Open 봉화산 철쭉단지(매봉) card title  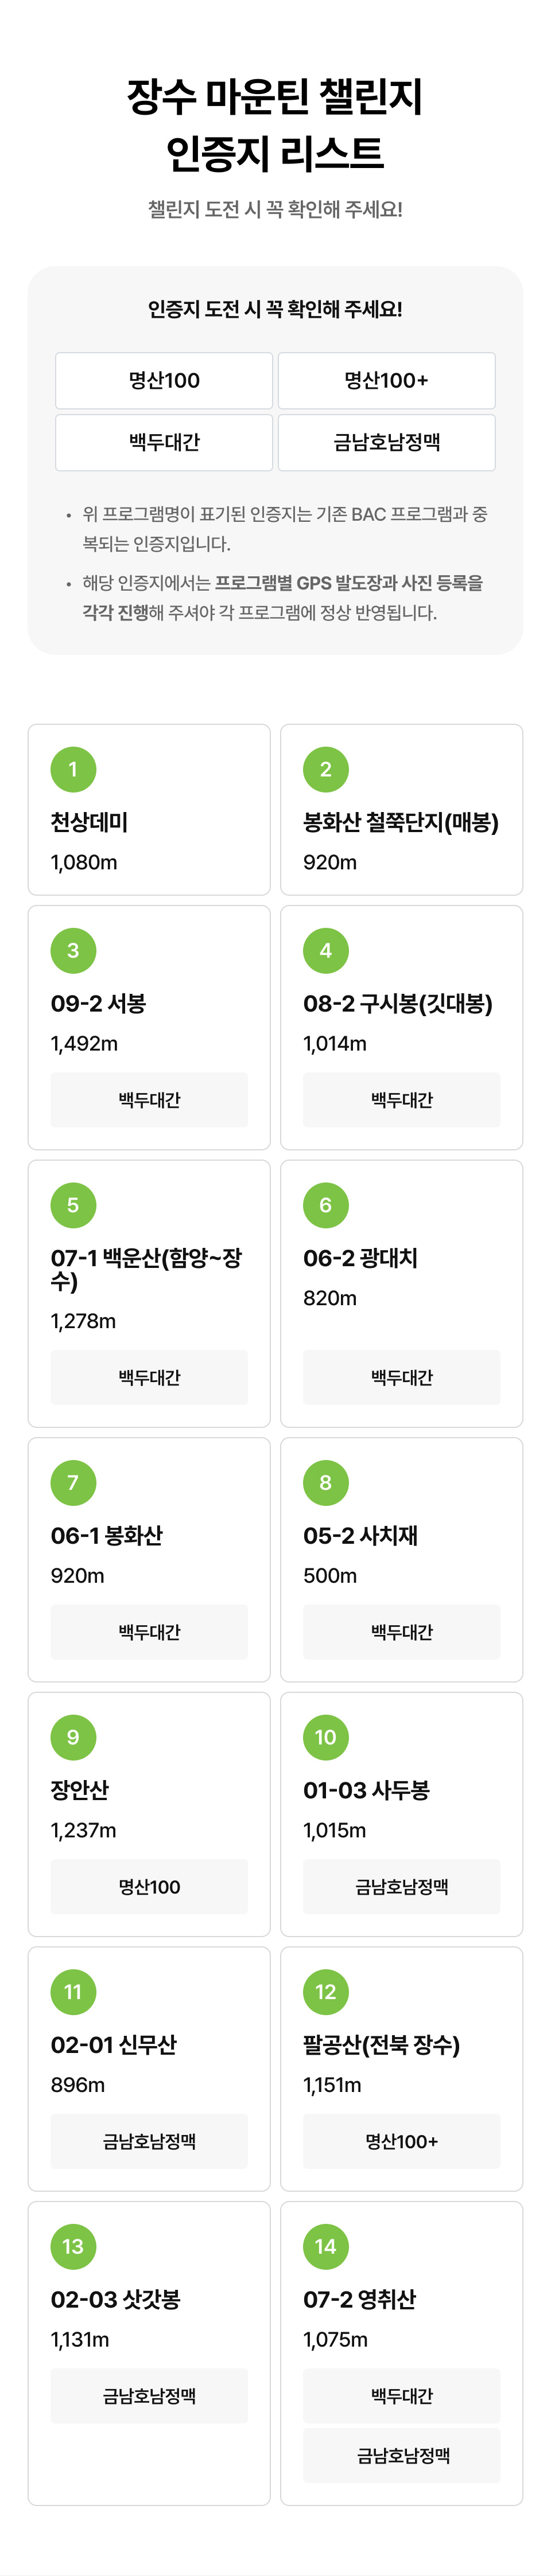[401, 822]
